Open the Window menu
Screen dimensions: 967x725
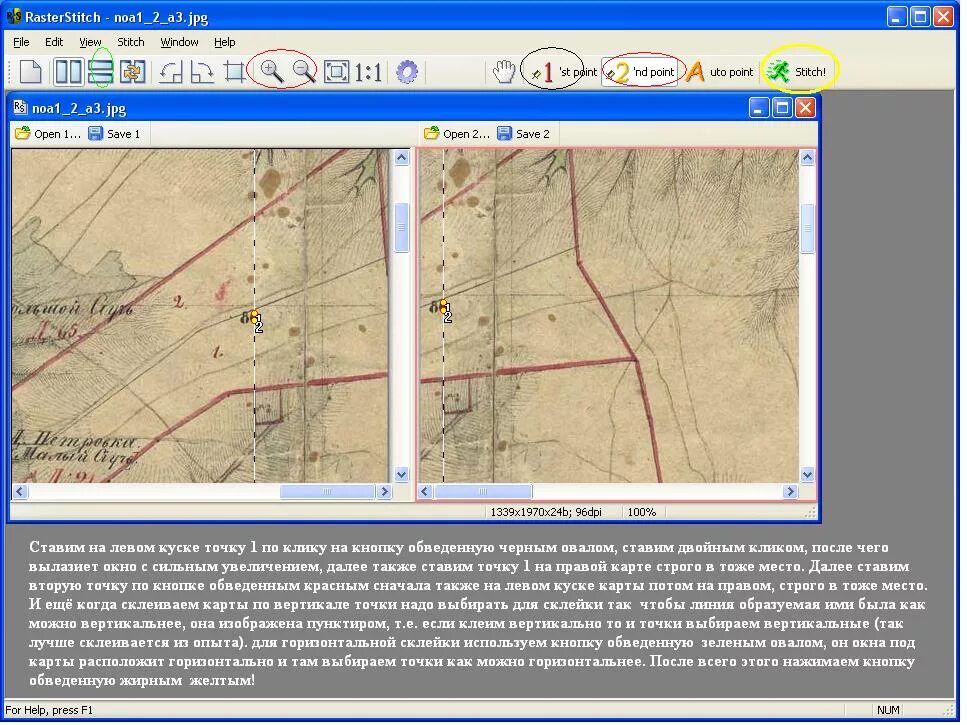tap(179, 42)
